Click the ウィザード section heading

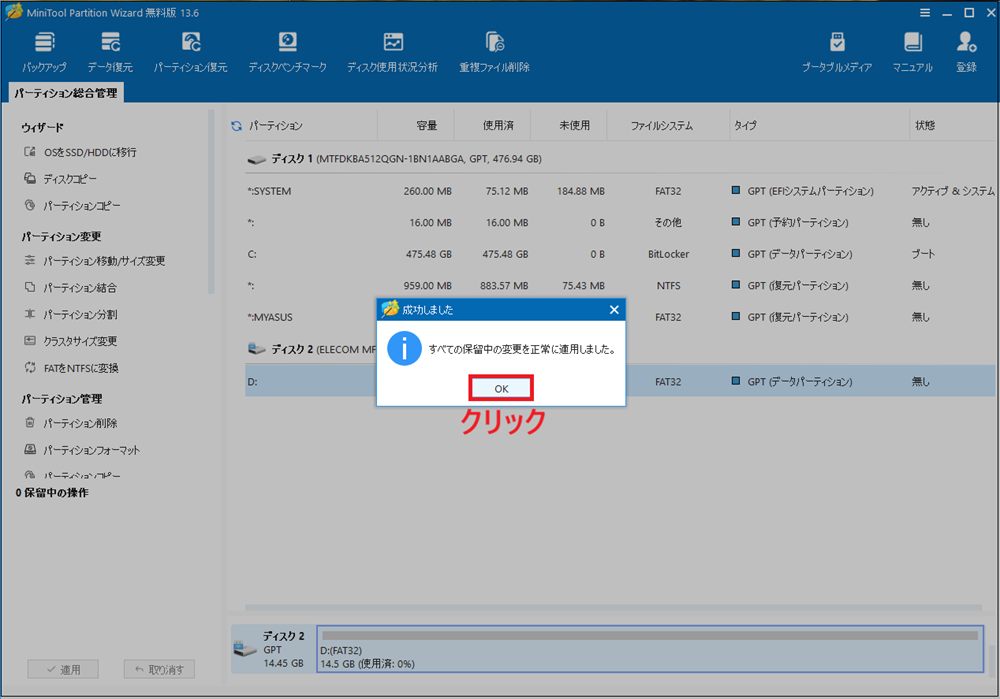pyautogui.click(x=42, y=127)
